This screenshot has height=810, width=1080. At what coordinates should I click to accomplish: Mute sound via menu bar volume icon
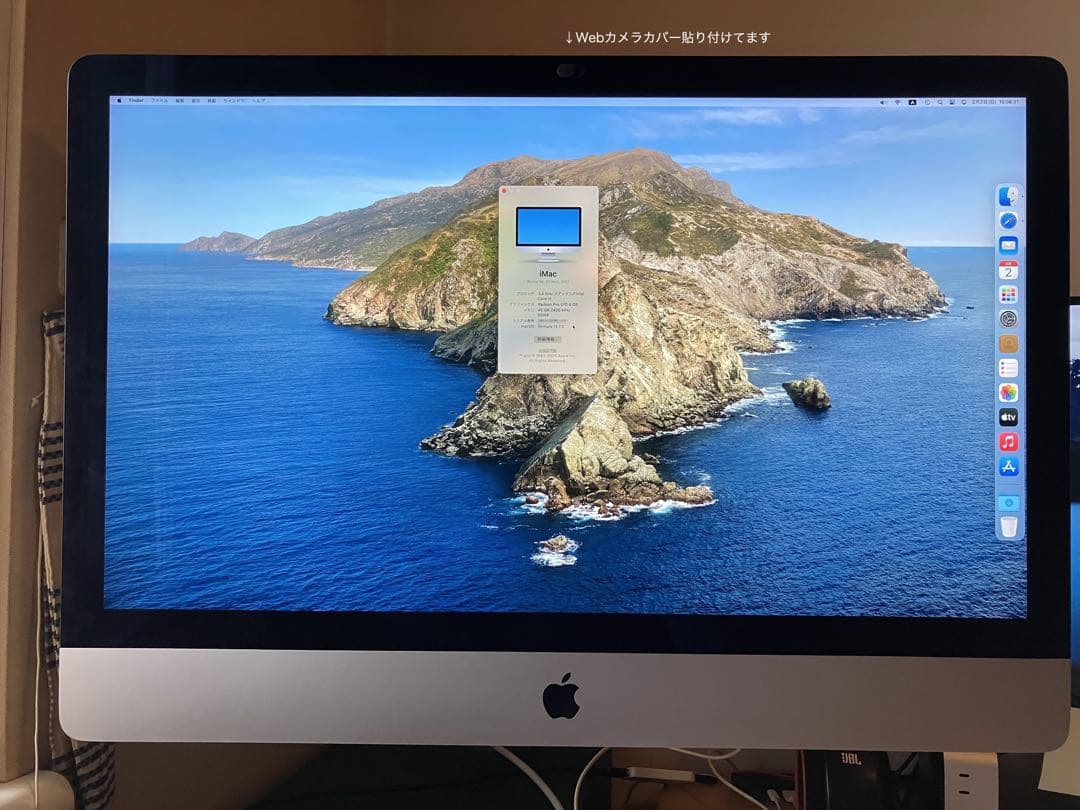[x=883, y=102]
